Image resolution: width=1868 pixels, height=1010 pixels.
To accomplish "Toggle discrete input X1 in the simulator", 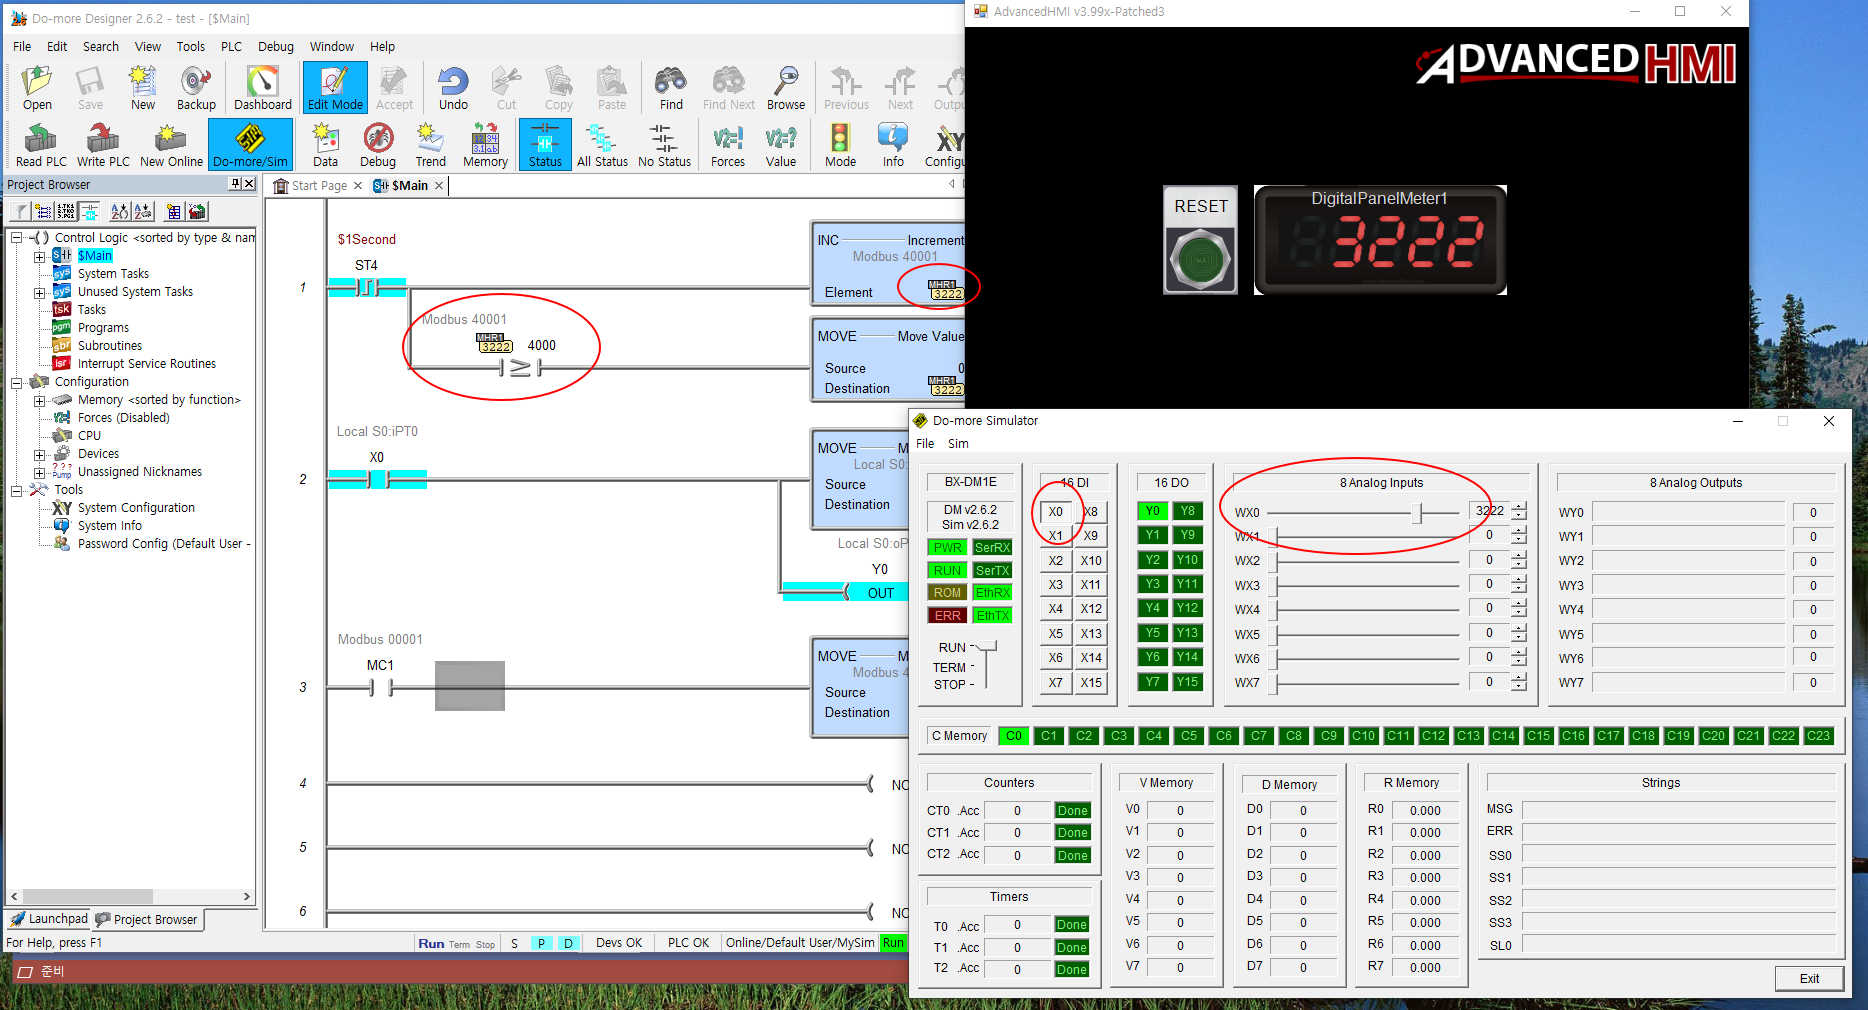I will pos(1056,536).
